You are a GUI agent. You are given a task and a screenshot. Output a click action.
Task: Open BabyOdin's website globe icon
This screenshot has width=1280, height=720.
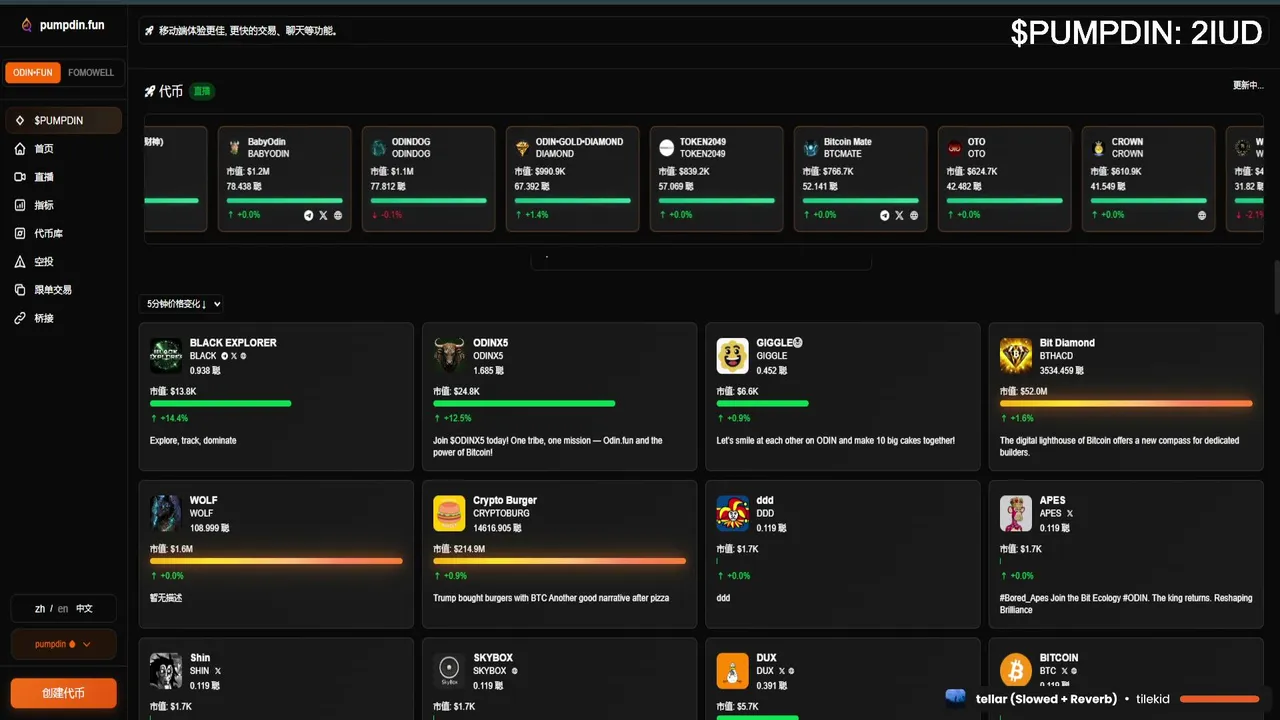338,215
